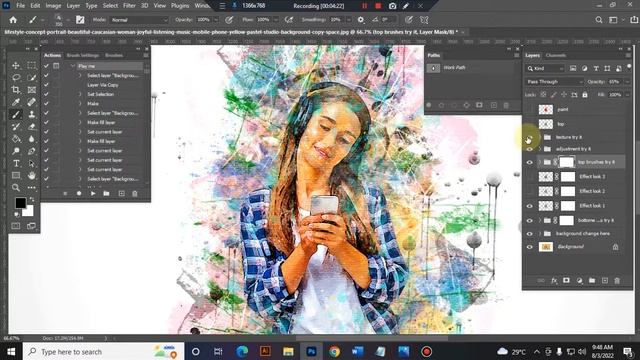Expand the 'texture try it' group
The image size is (640, 360).
[x=540, y=137]
